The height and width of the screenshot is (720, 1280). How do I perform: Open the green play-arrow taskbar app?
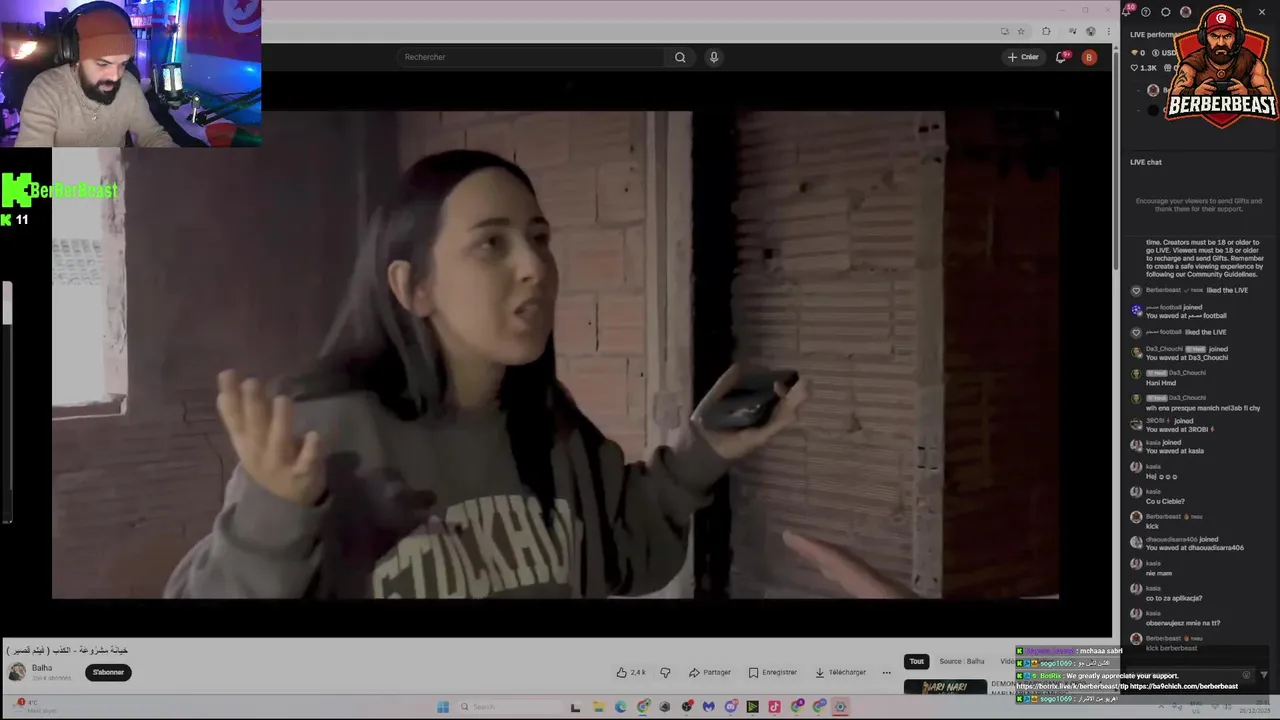point(752,707)
